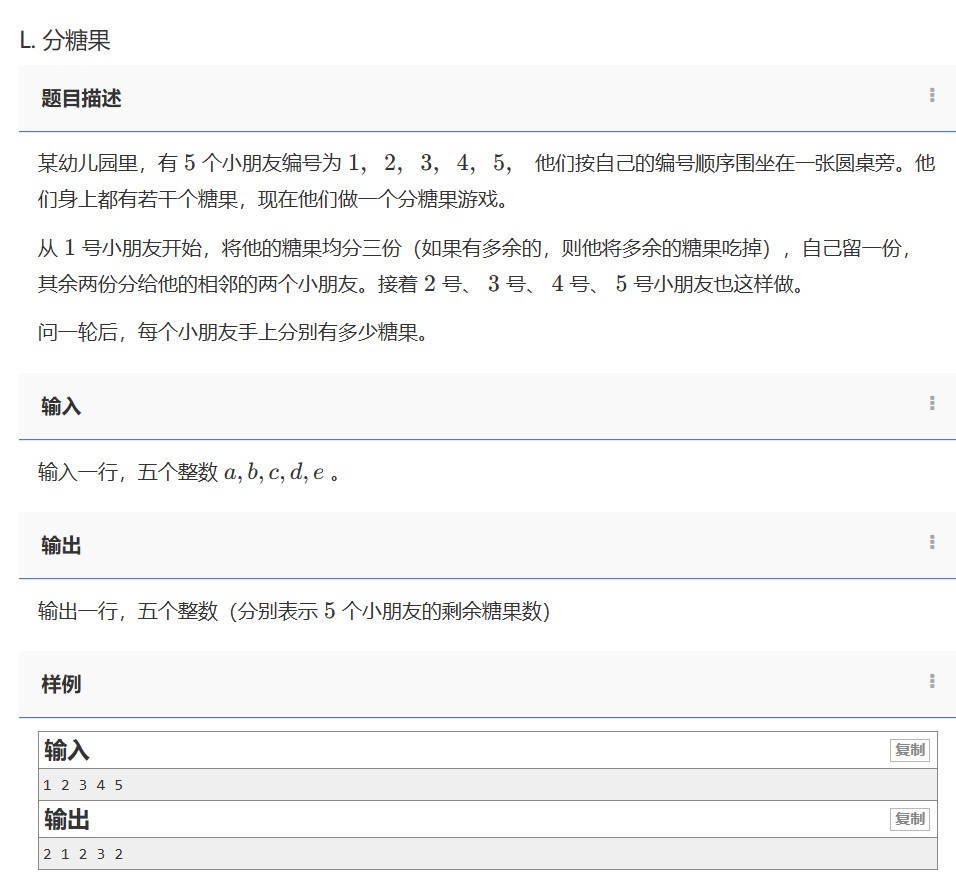
Task: Open the 题目描述 section three-dot menu
Action: pos(931,96)
